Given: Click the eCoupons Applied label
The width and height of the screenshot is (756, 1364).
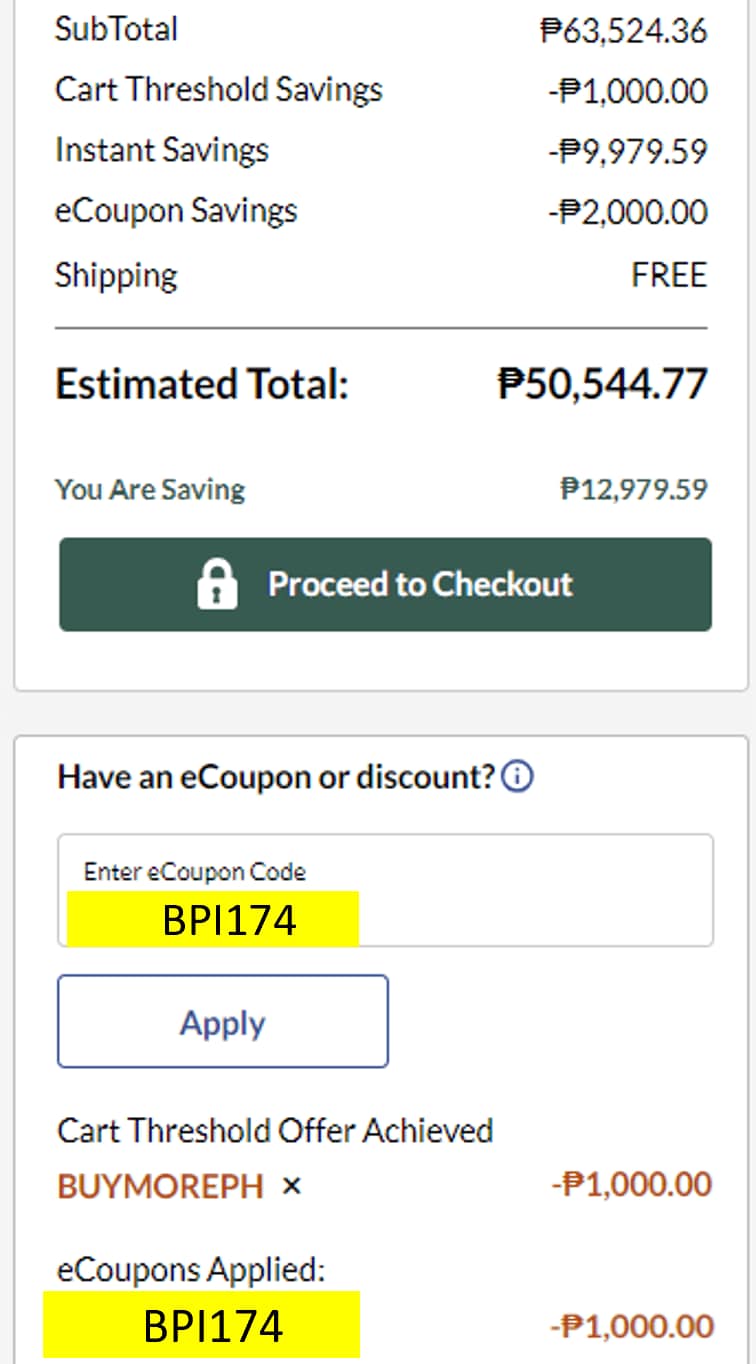Looking at the screenshot, I should pos(191,1270).
